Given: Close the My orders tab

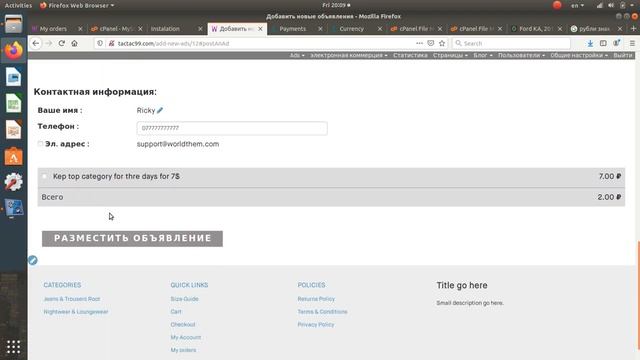Looking at the screenshot, I should [x=80, y=29].
